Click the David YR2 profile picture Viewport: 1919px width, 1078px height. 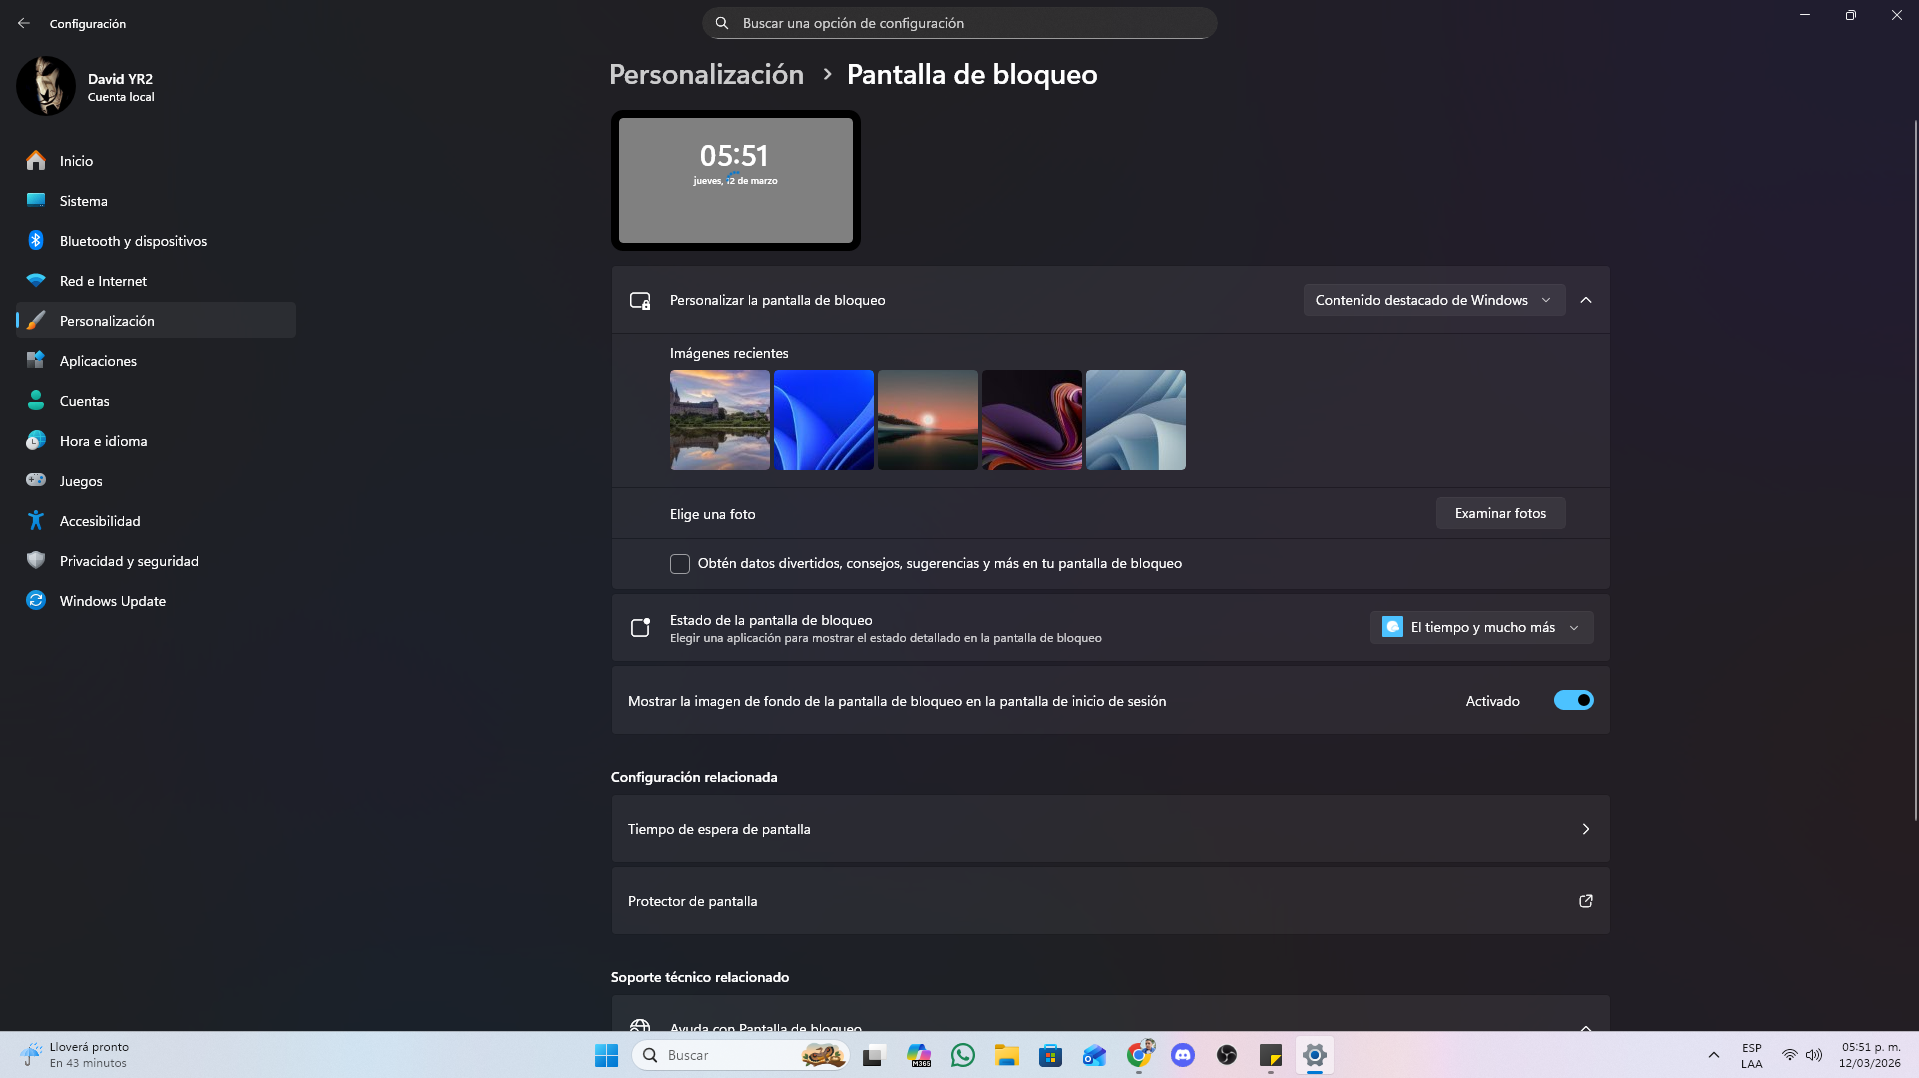coord(46,86)
